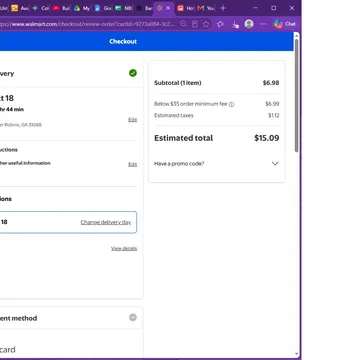The height and width of the screenshot is (360, 360).
Task: Open the browser three-dots menu
Action: [263, 24]
